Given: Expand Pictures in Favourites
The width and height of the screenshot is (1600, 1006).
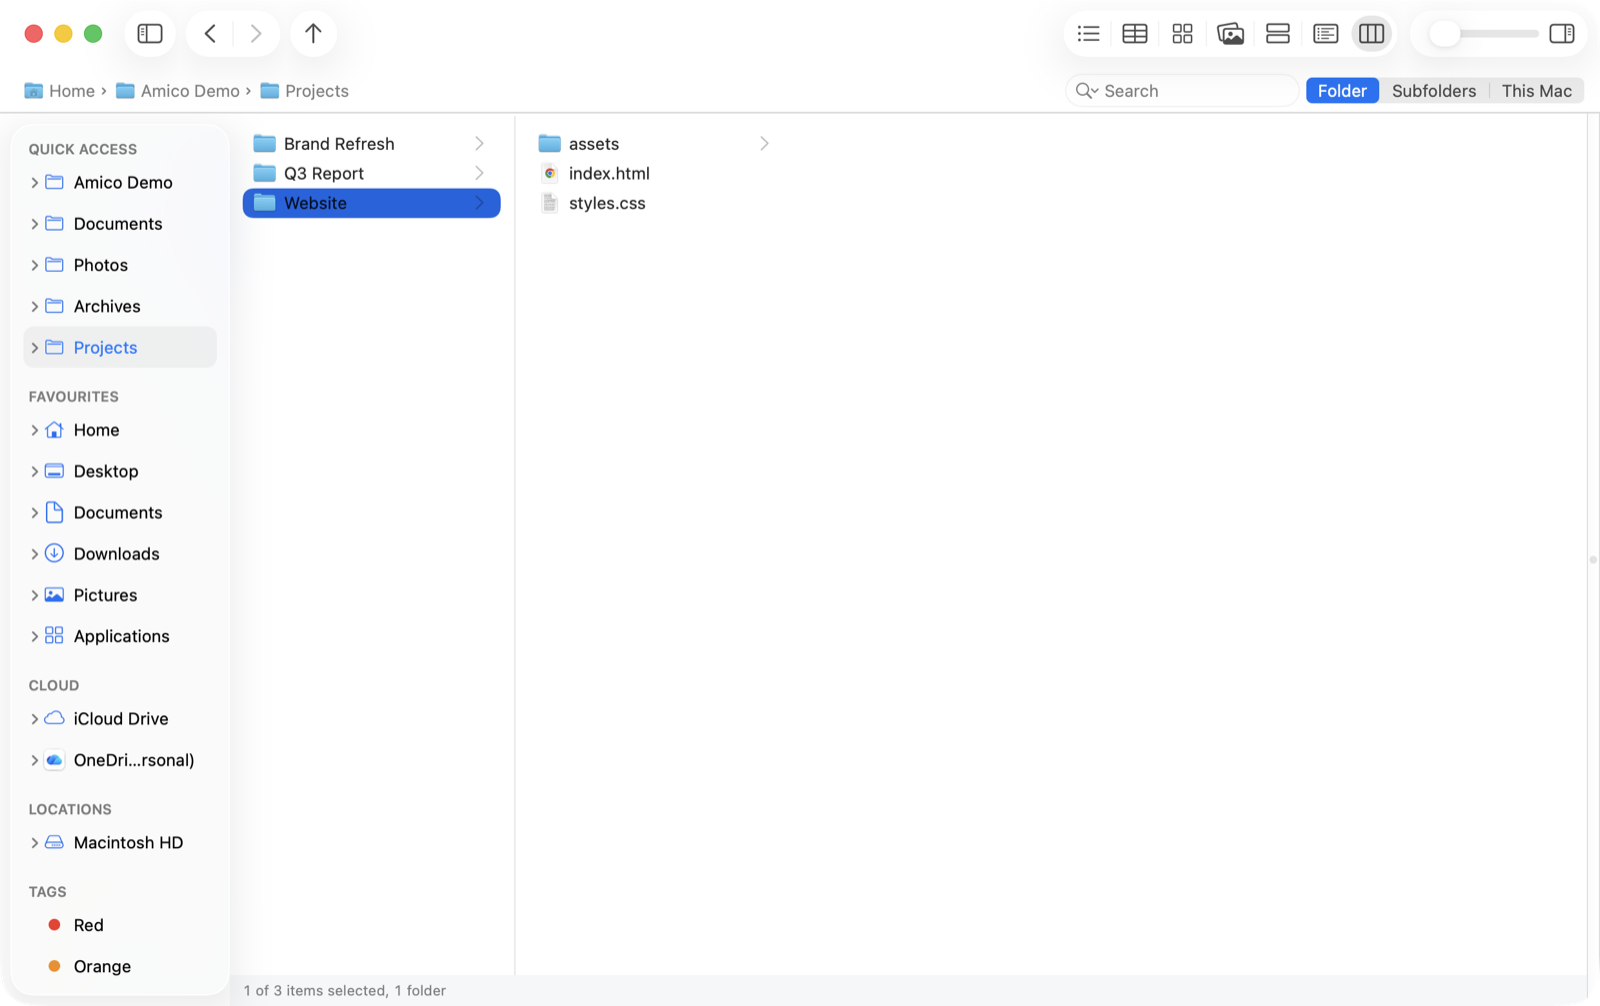Looking at the screenshot, I should coord(35,595).
